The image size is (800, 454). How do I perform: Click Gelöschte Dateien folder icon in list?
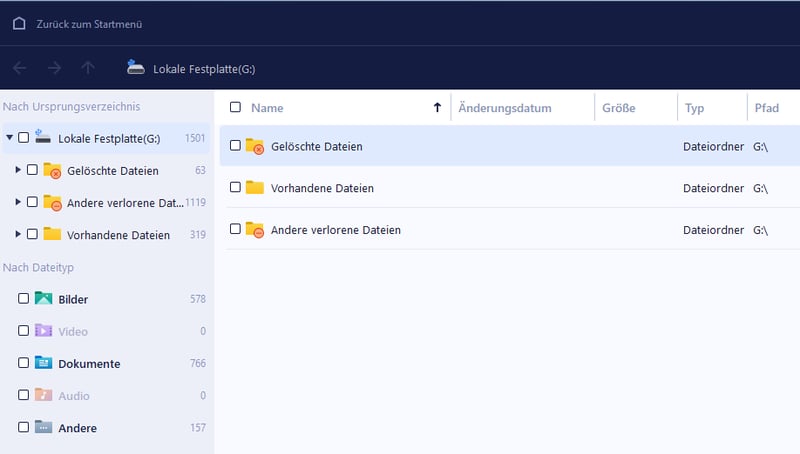coord(255,146)
